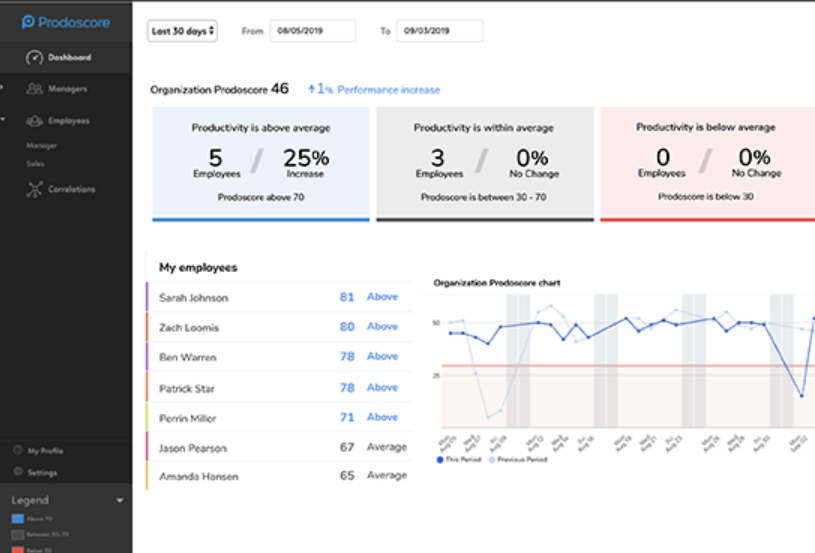Select the Productivity is above average card
Image resolution: width=815 pixels, height=553 pixels.
[261, 164]
